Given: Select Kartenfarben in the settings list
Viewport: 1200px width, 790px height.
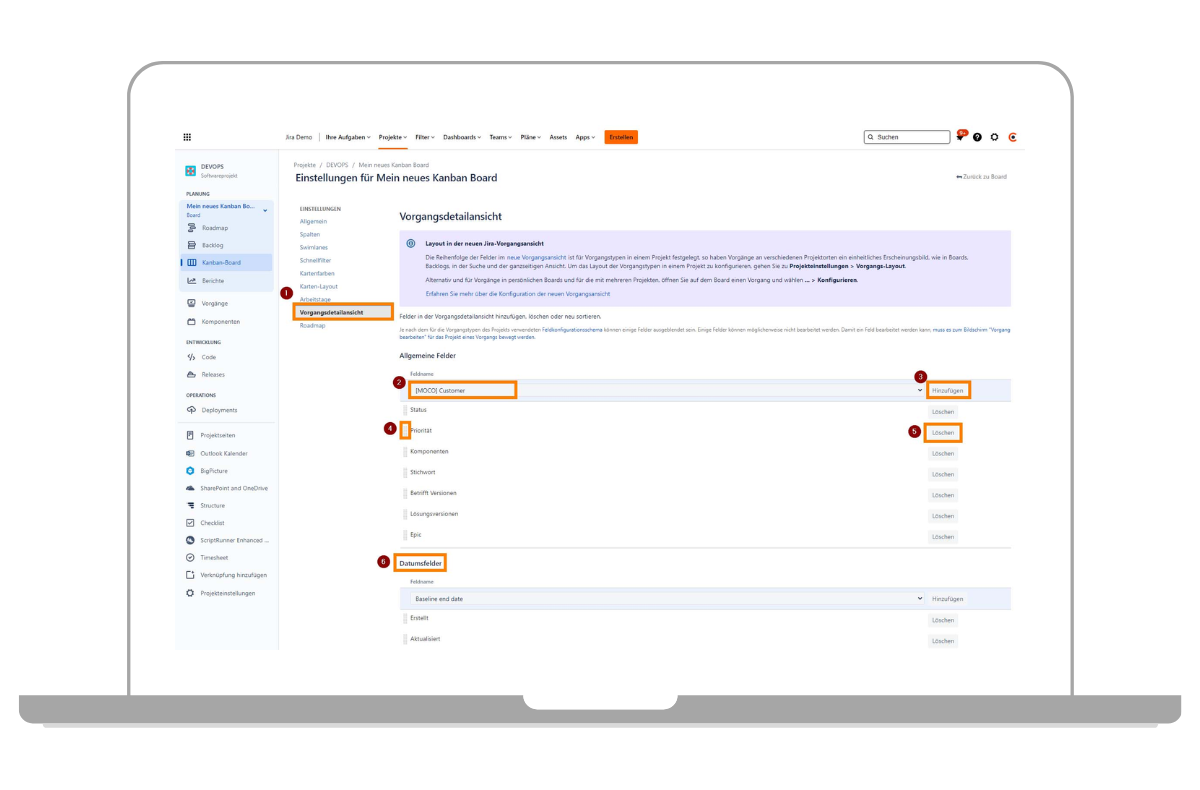Looking at the screenshot, I should 319,273.
